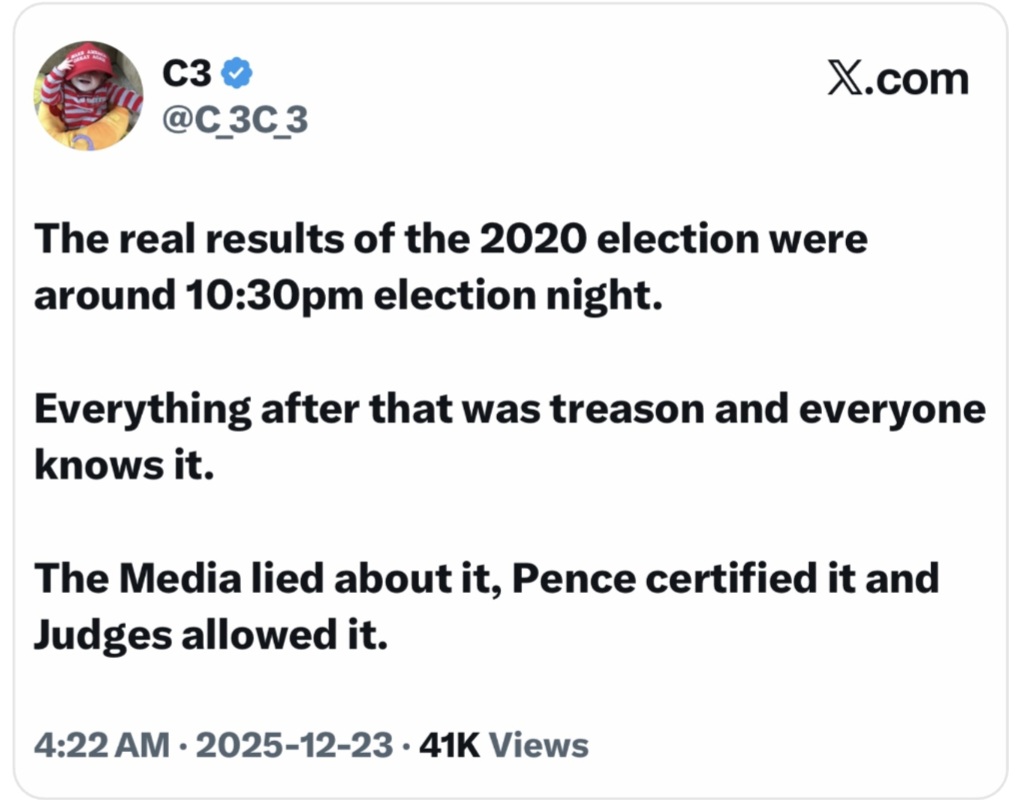The image size is (1024, 800).
Task: Click the display name C3
Action: 186,72
